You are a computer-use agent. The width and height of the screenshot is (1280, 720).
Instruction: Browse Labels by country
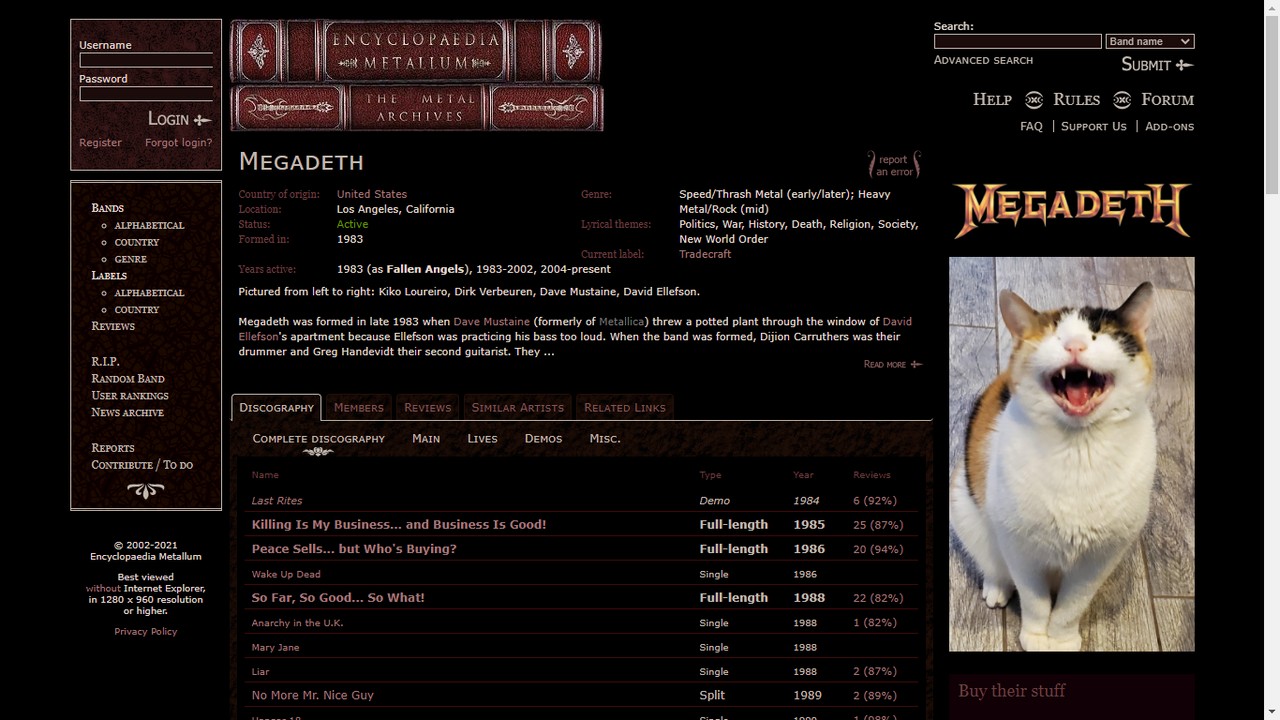(x=137, y=310)
